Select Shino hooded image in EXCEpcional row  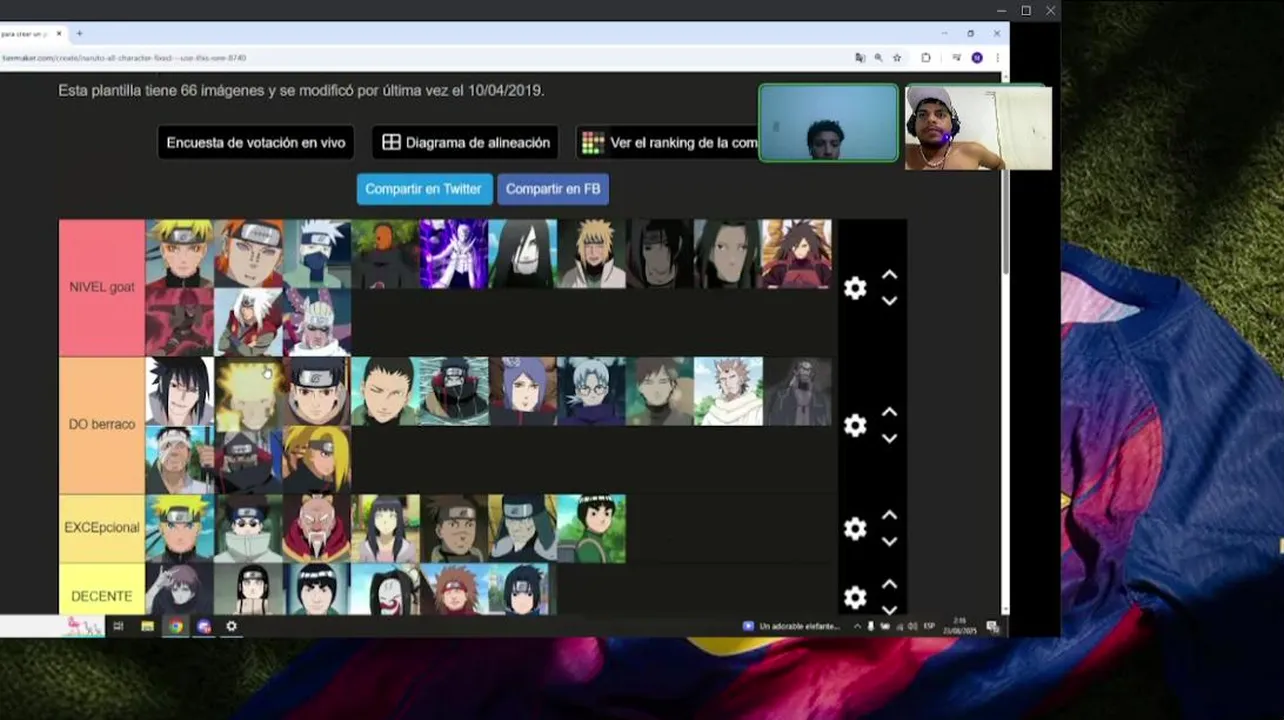[x=248, y=528]
